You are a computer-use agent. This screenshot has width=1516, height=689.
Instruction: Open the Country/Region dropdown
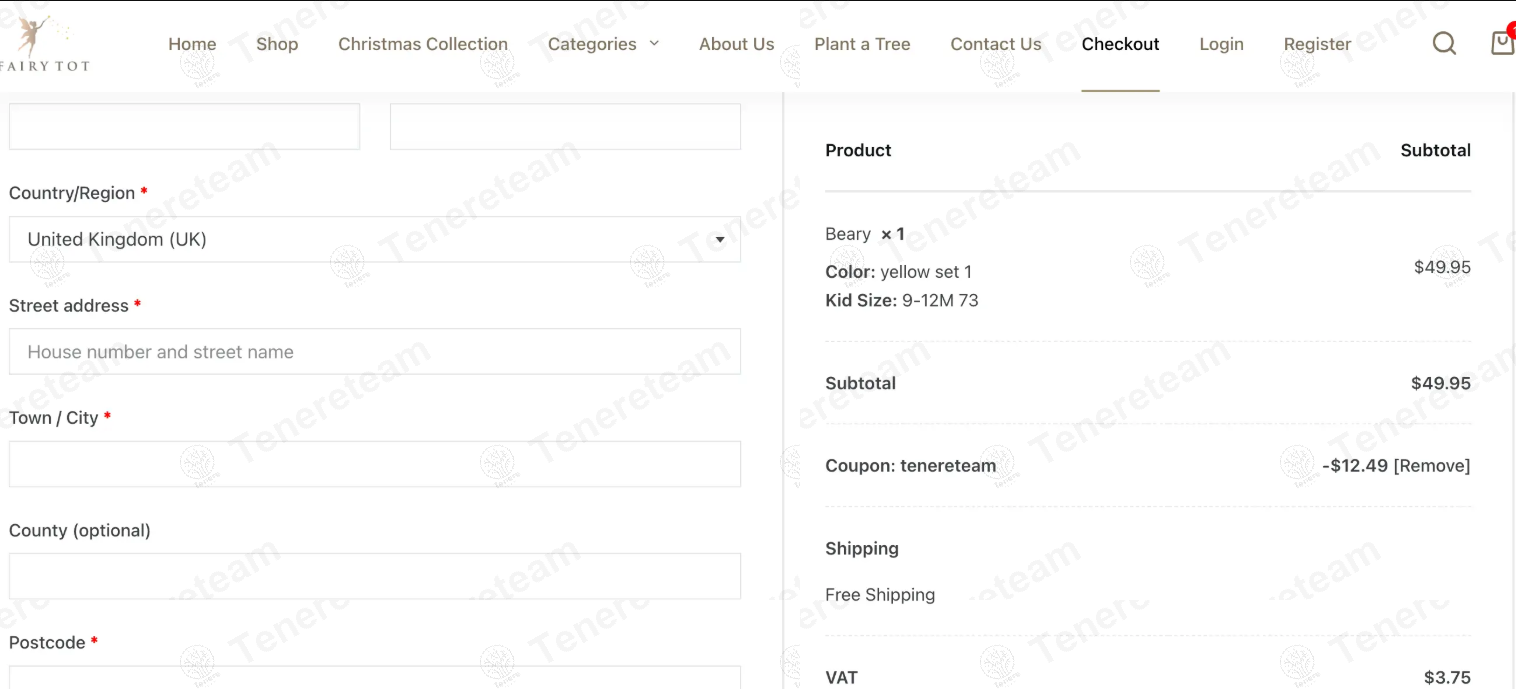[x=375, y=239]
